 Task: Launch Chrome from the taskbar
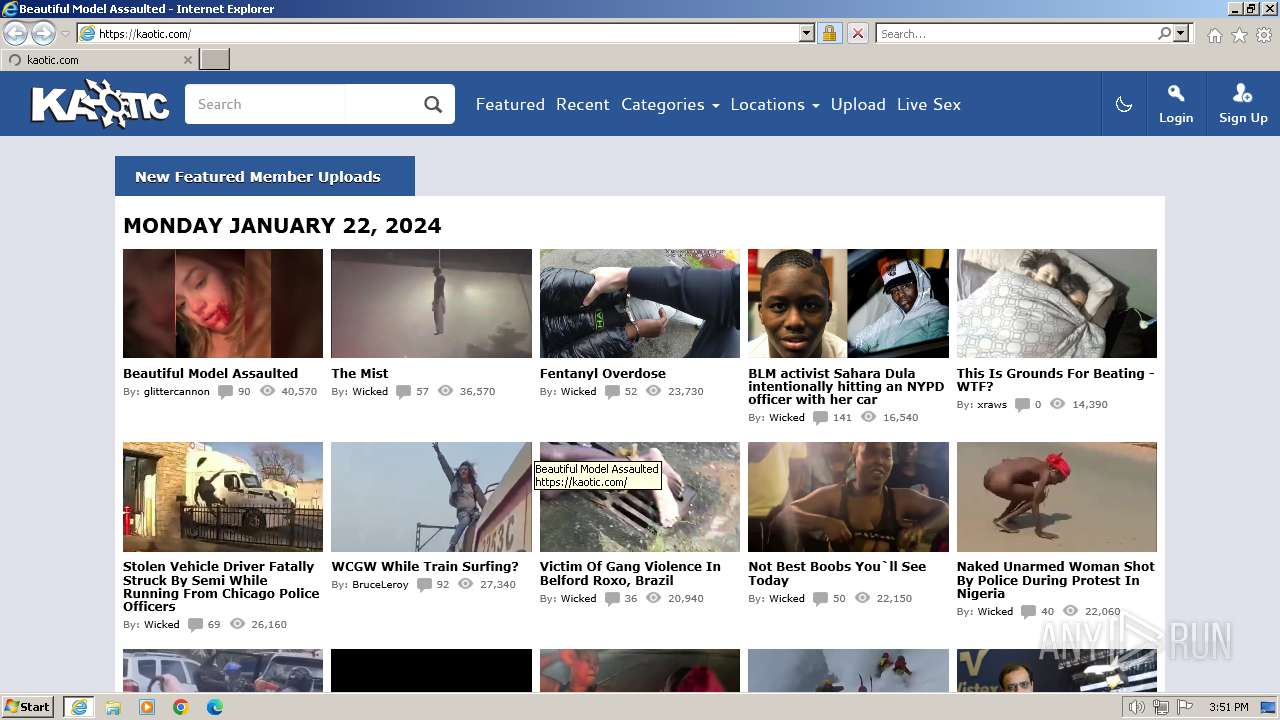tap(181, 707)
